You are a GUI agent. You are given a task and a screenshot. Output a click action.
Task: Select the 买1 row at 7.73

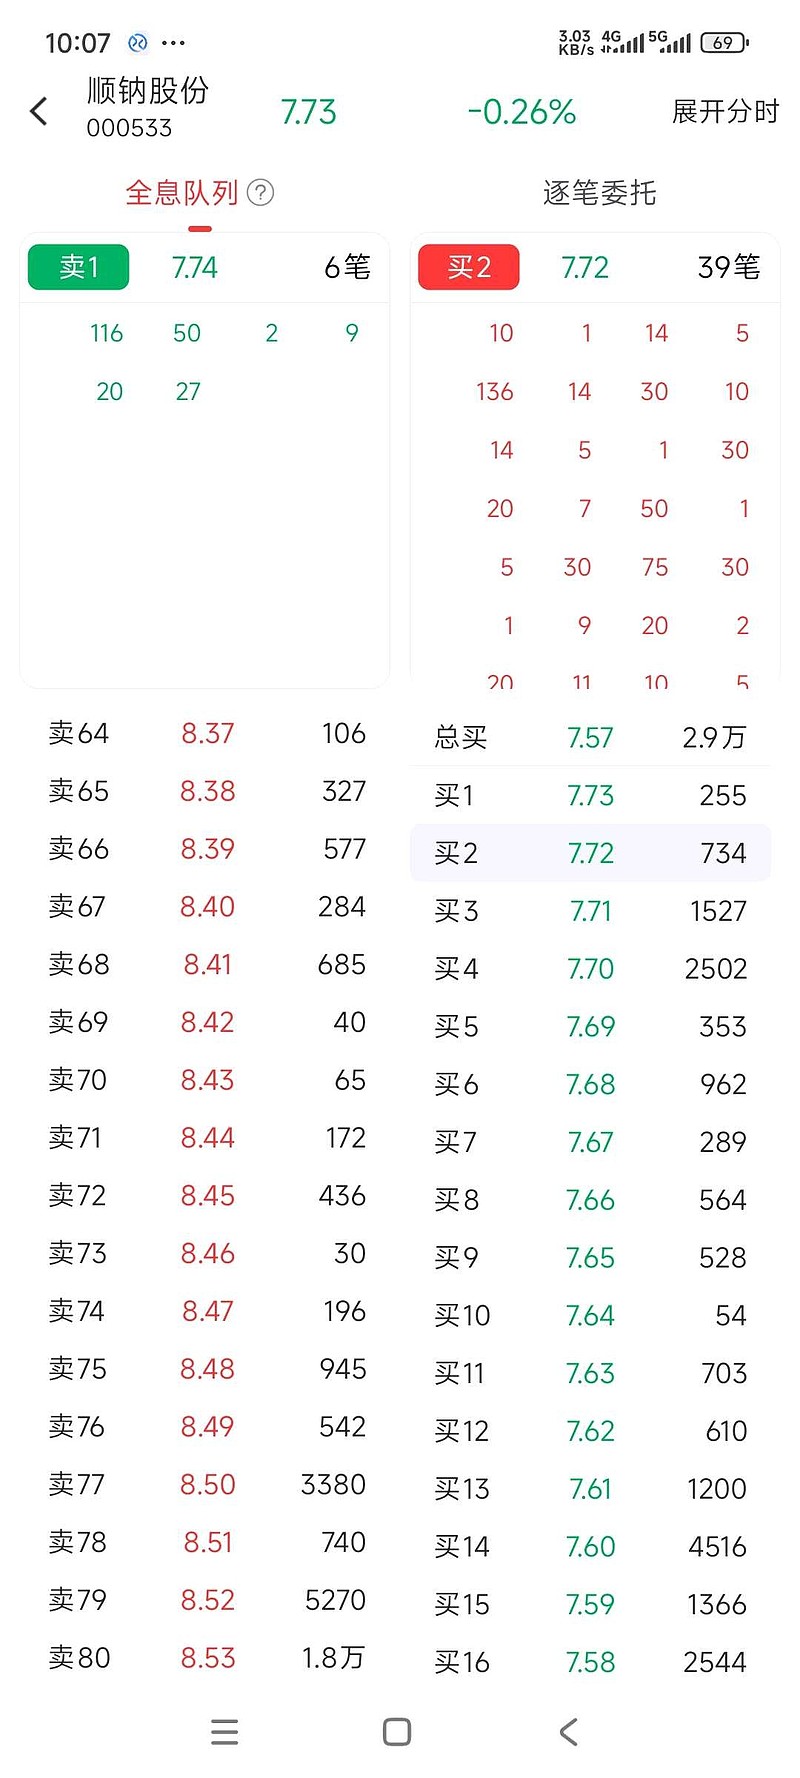(590, 796)
